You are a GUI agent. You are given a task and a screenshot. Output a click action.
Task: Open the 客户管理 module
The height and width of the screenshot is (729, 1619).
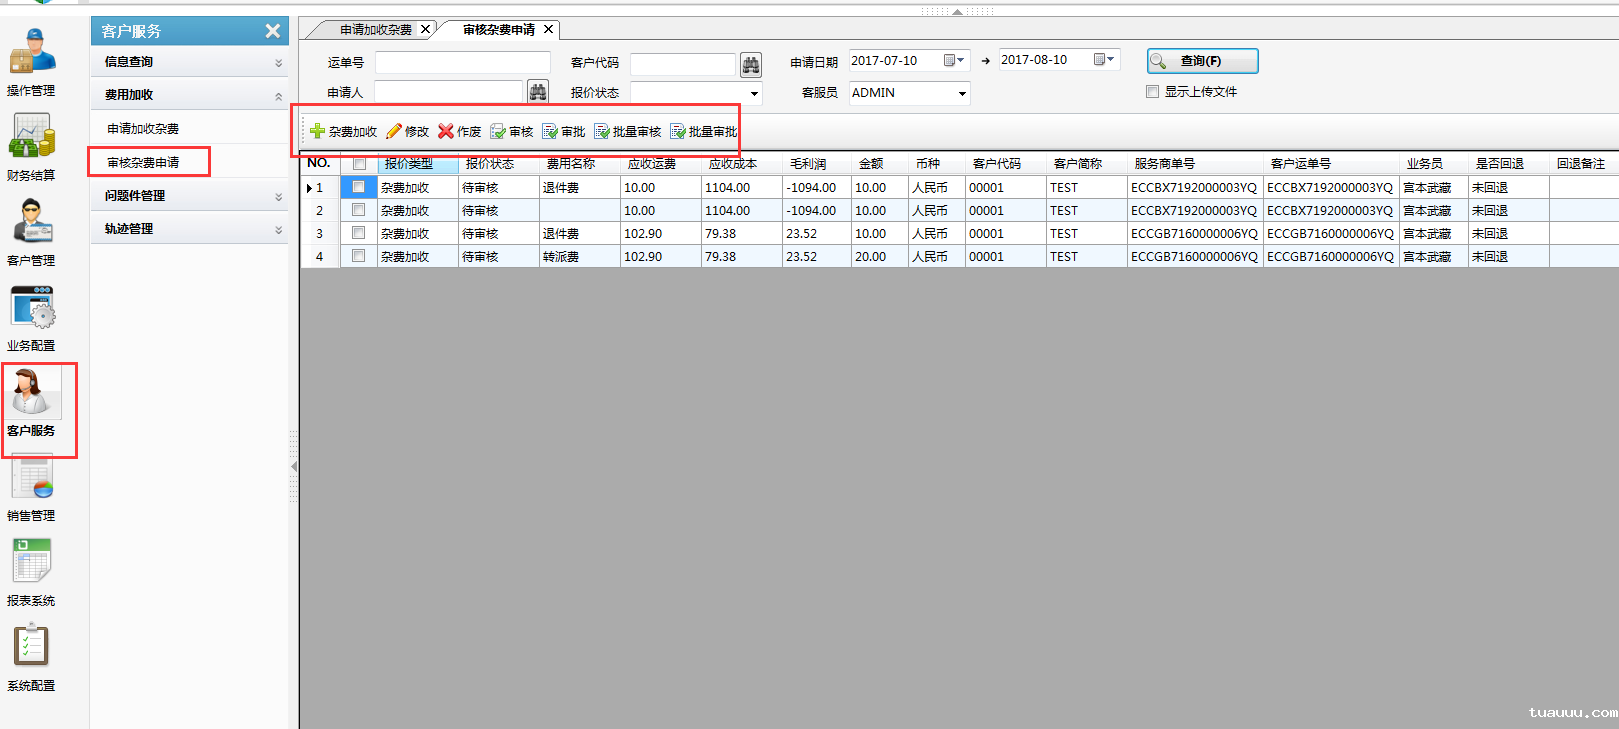[x=31, y=232]
